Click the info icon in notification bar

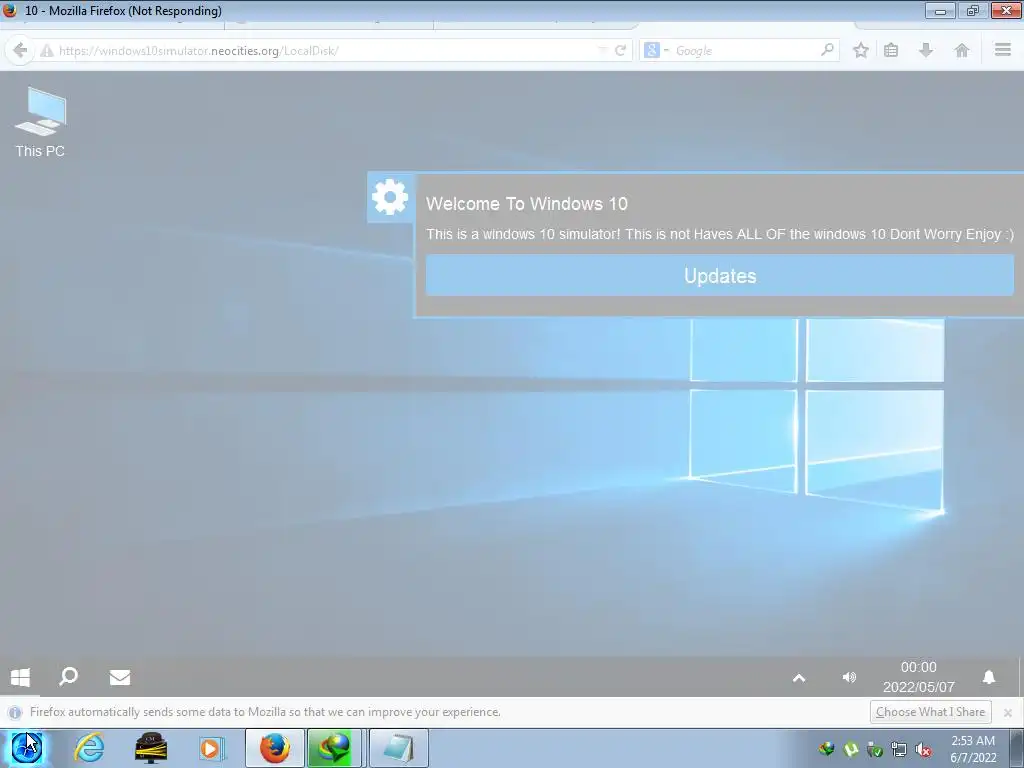(15, 712)
